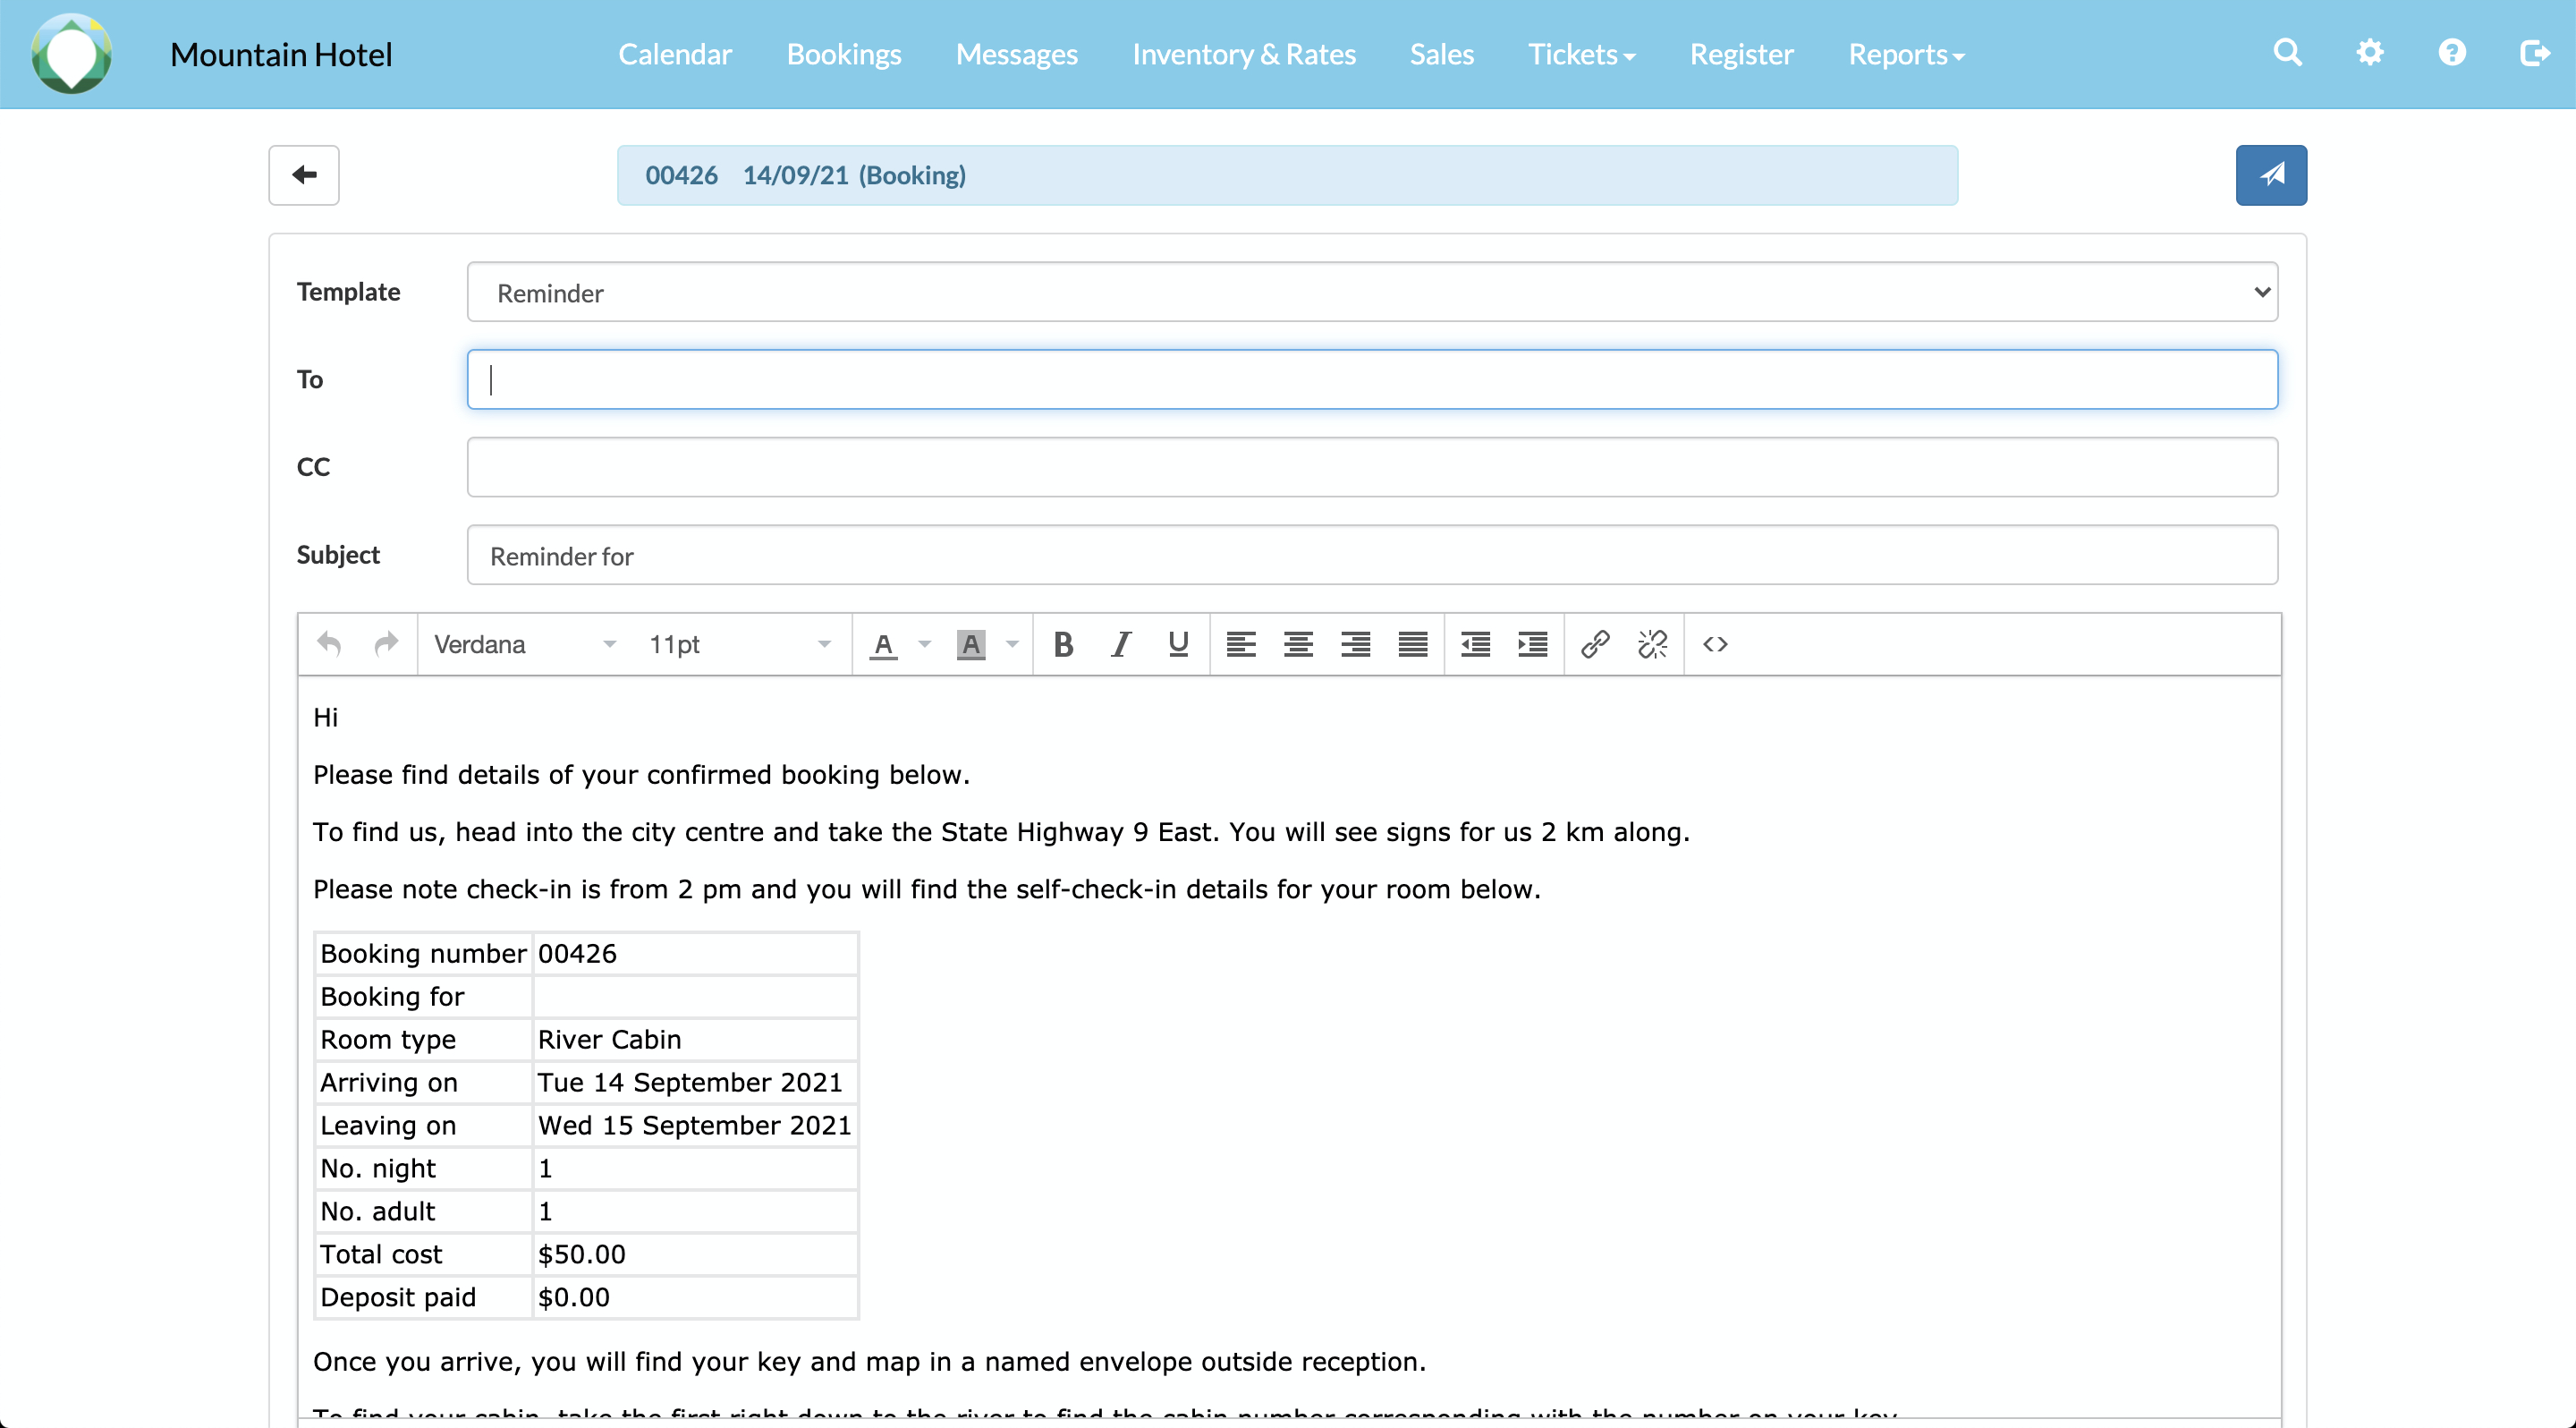Open the background color picker arrow
Screen dimensions: 2576x1428
[1012, 644]
